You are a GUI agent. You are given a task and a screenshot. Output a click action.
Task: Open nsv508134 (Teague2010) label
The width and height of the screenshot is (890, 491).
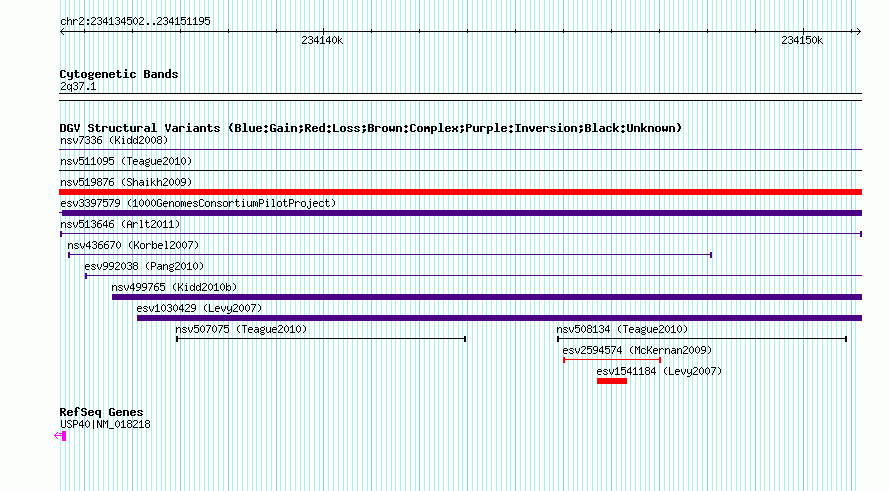click(622, 329)
